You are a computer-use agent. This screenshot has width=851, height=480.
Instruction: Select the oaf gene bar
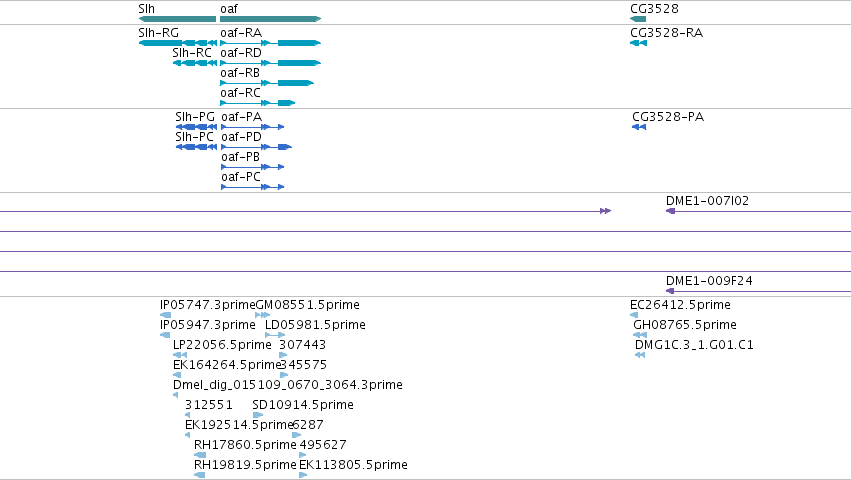coord(270,19)
